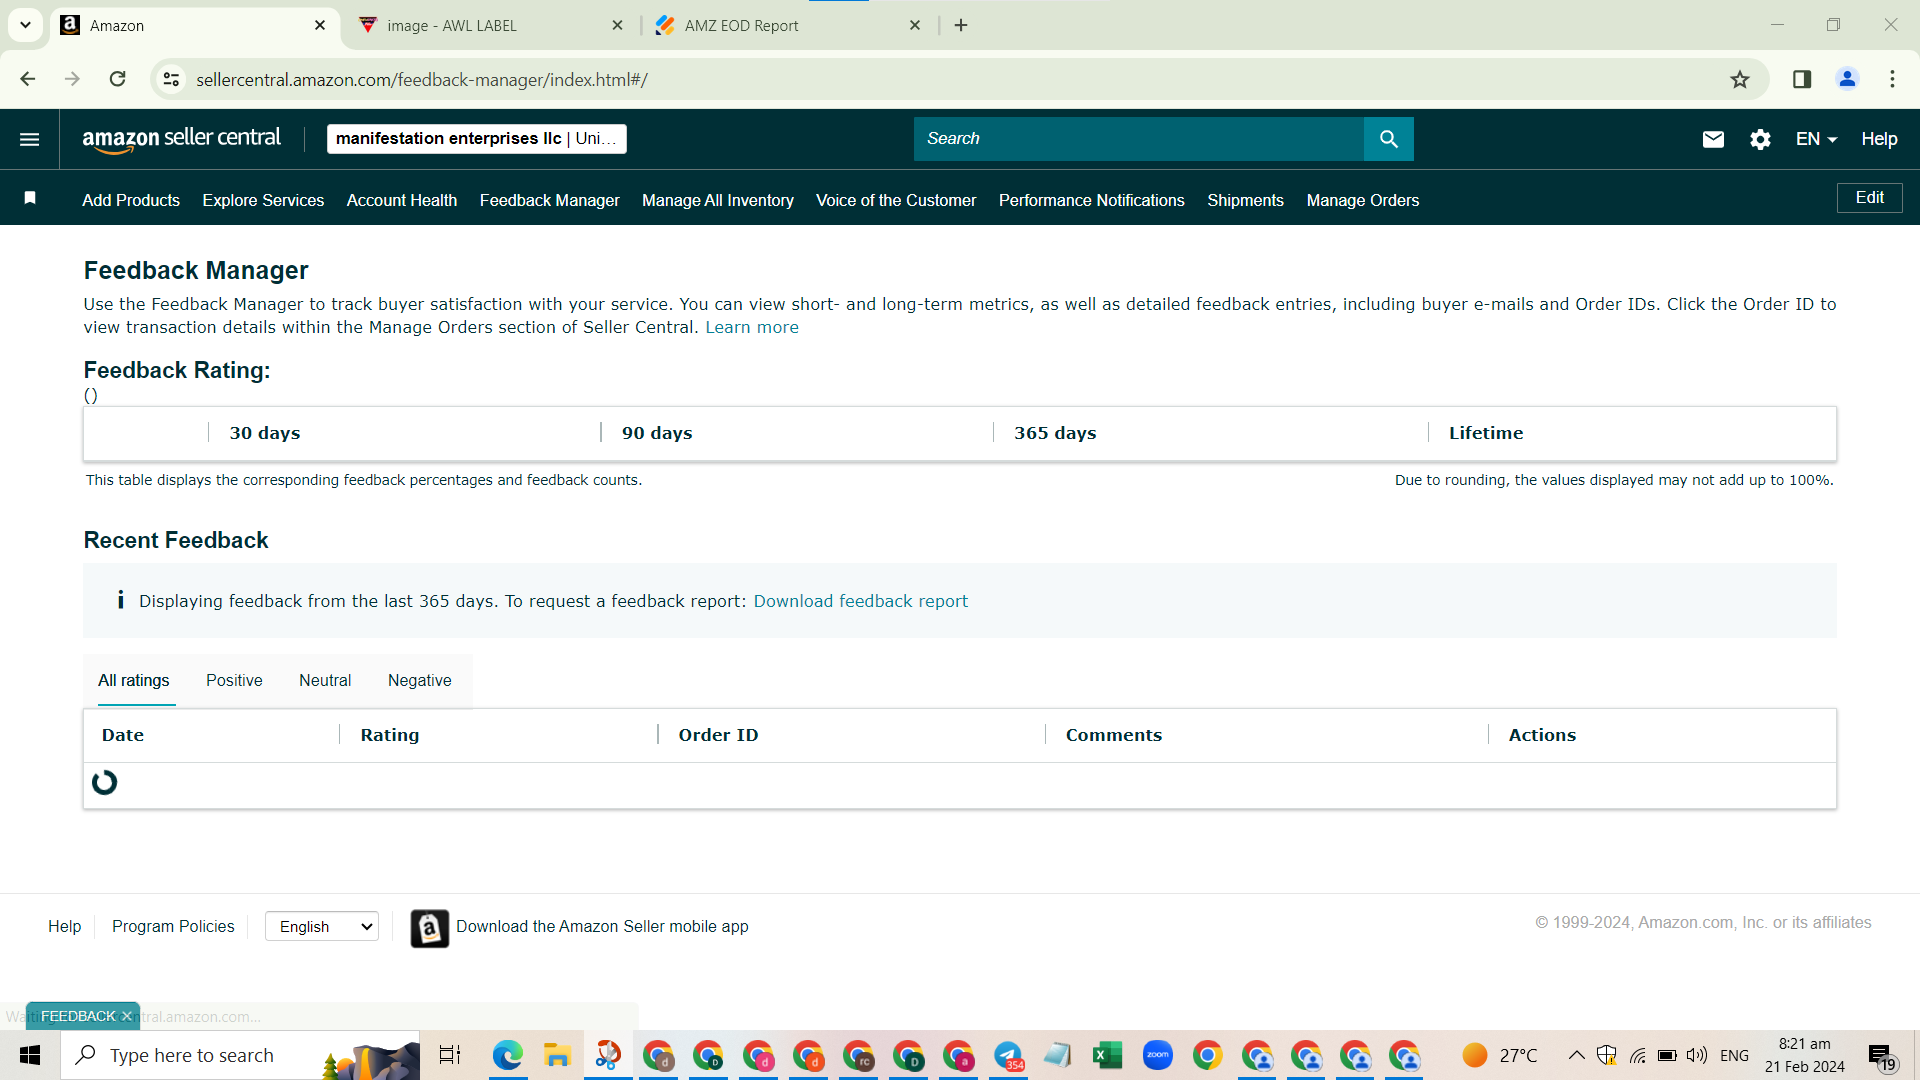
Task: Open Feedback Manager in the navigation bar
Action: pyautogui.click(x=550, y=201)
